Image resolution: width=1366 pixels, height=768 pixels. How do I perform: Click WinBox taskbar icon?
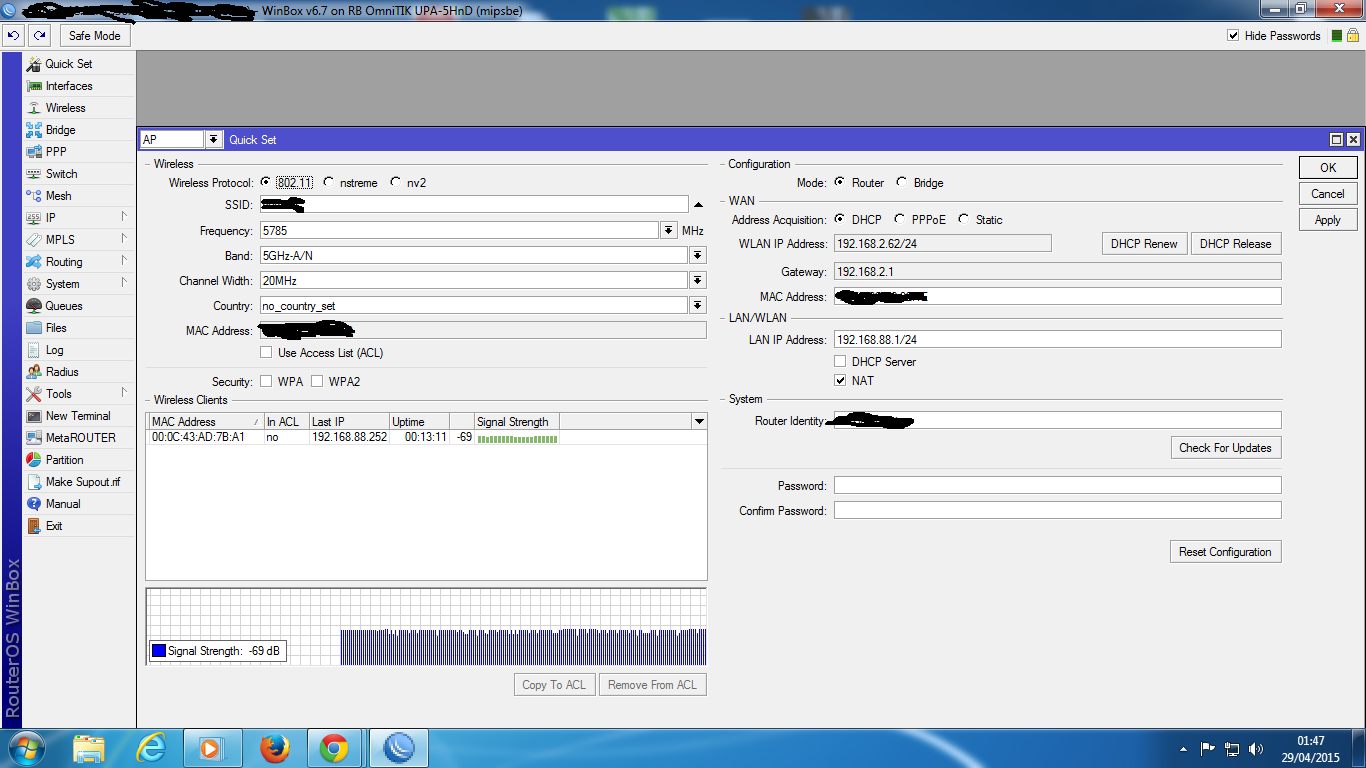[399, 748]
